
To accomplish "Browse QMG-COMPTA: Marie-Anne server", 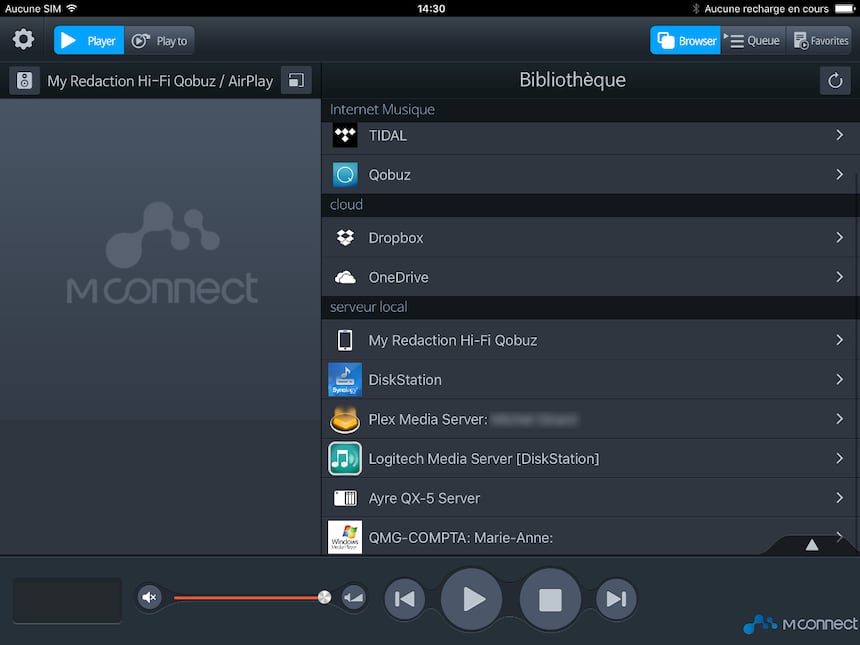I will pos(590,537).
